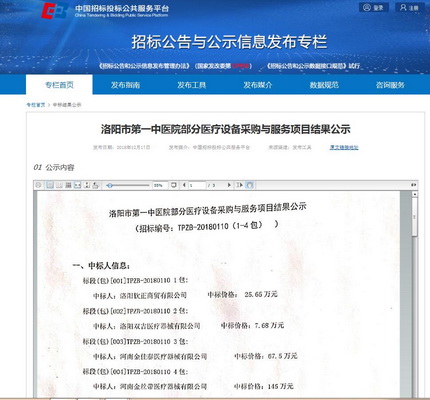The height and width of the screenshot is (400, 430).
Task: Go to next page with right arrow
Action: coord(229,185)
